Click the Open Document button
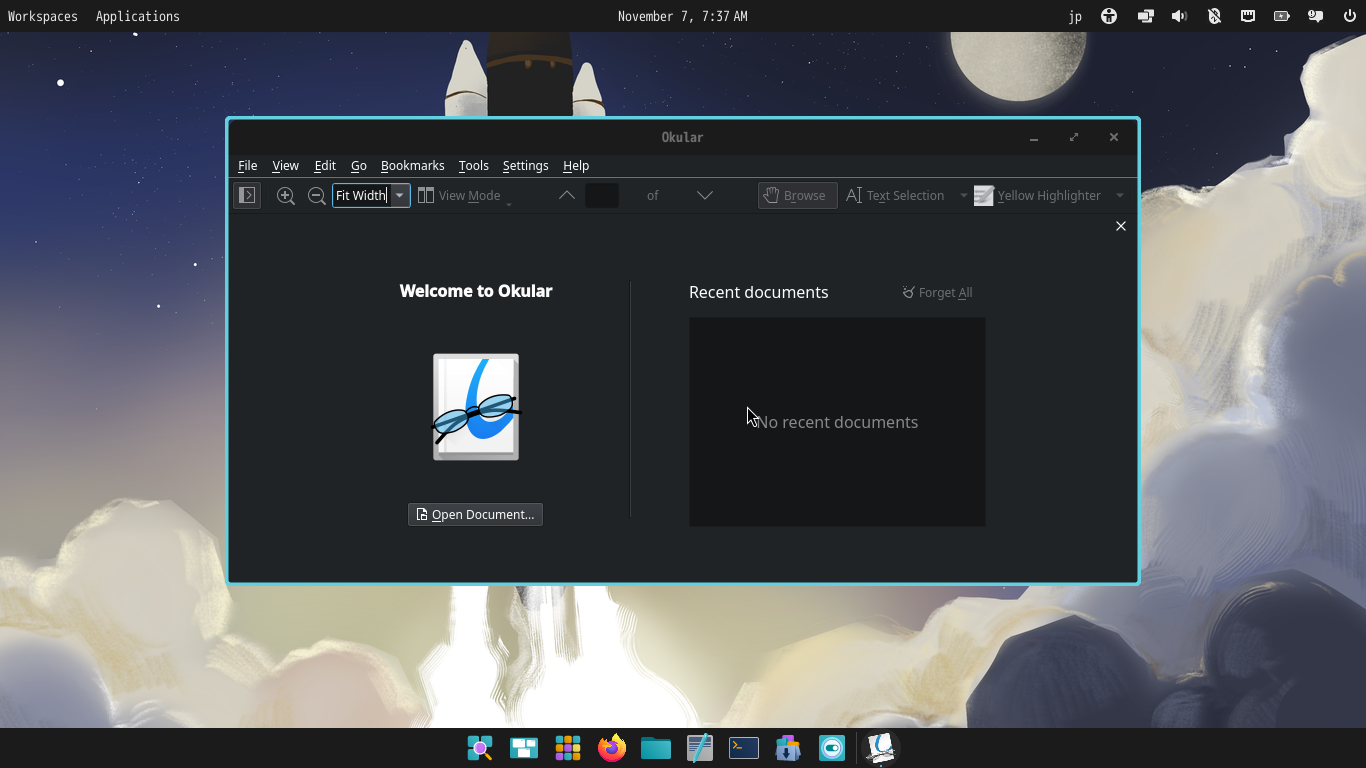The height and width of the screenshot is (768, 1366). (x=475, y=514)
